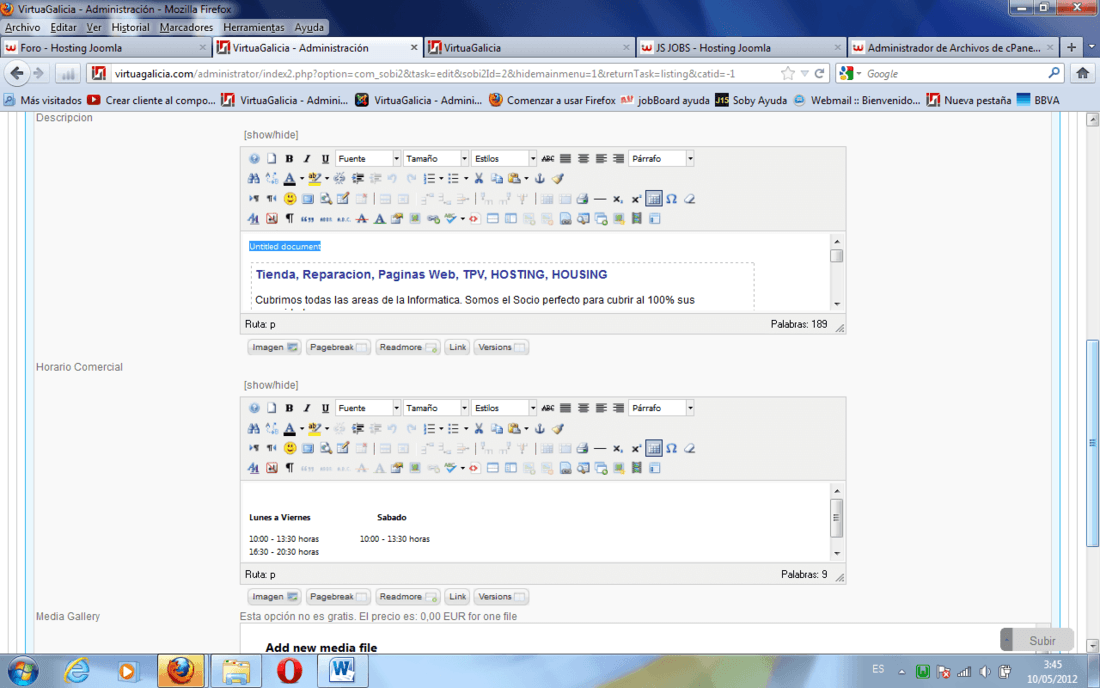Open the Estilos dropdown in Horario Comercial editor
The height and width of the screenshot is (688, 1100).
click(504, 408)
